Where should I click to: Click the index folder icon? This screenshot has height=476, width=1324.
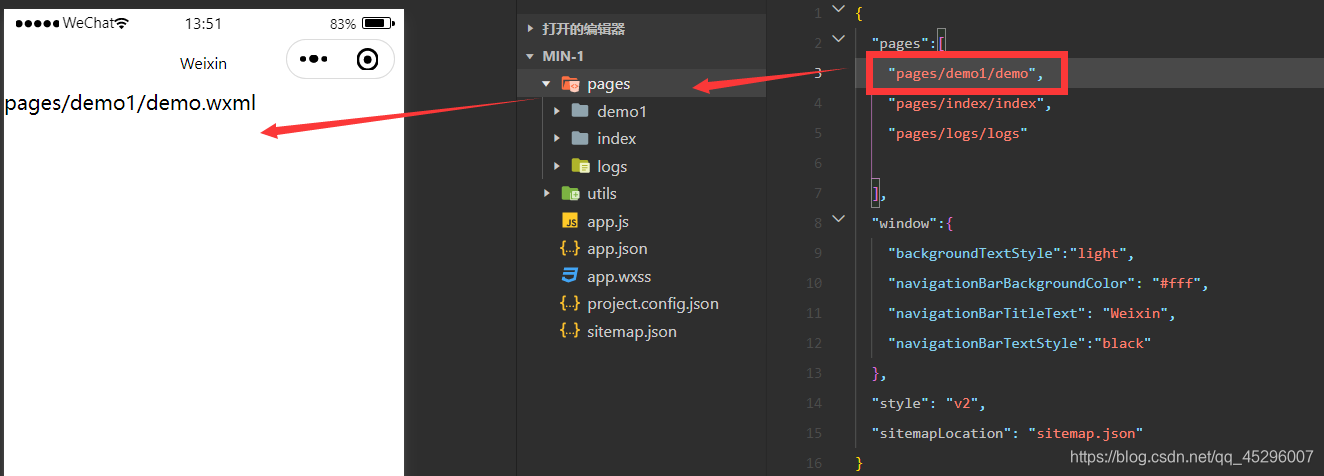[x=580, y=139]
